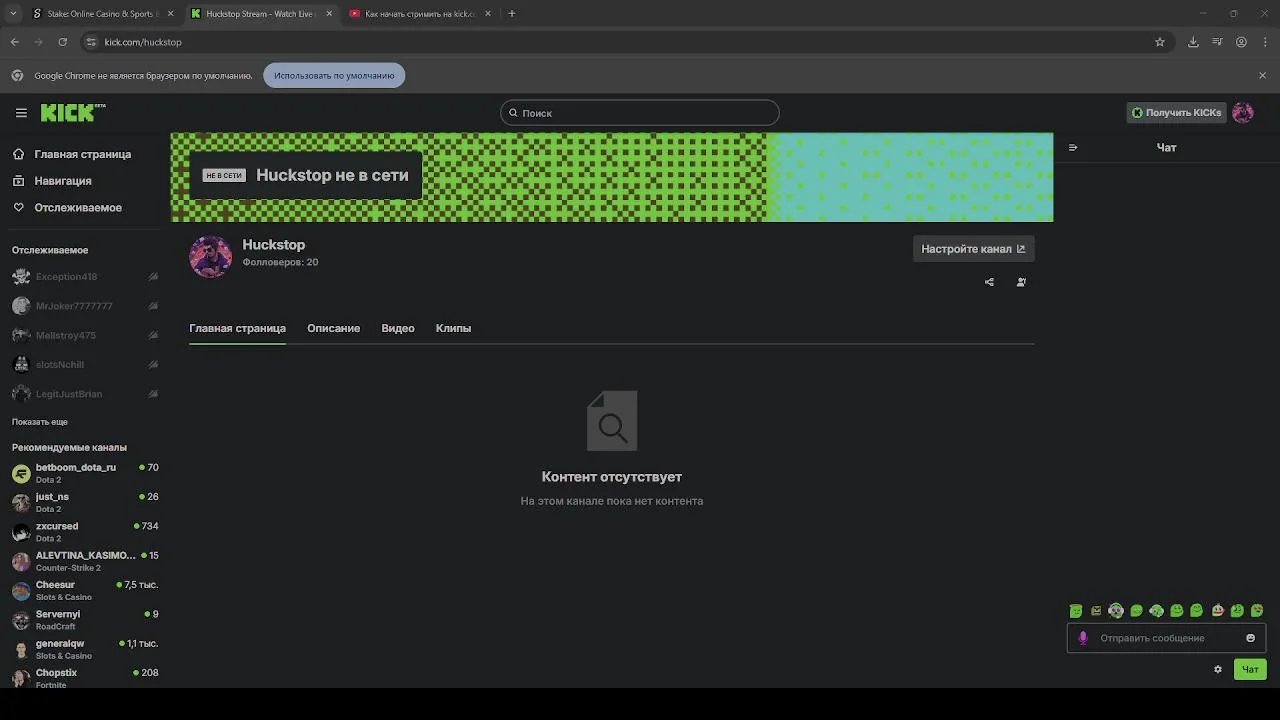
Task: Insert the headphones emote in the chat row
Action: 1116,611
